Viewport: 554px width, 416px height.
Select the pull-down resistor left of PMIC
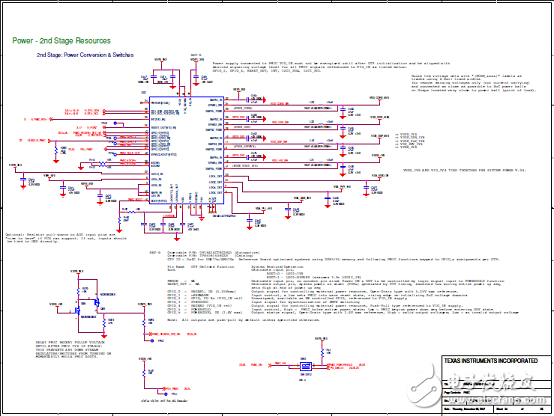pyautogui.click(x=56, y=150)
